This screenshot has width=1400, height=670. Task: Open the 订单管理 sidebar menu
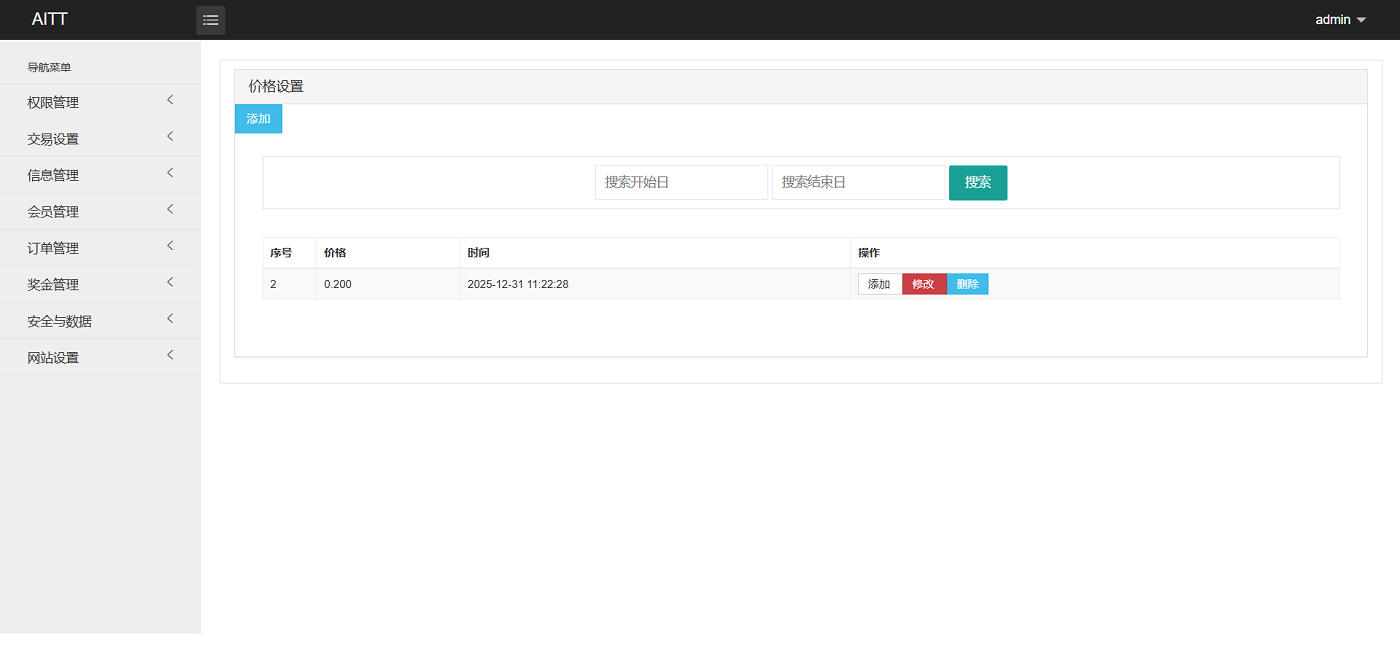point(53,248)
